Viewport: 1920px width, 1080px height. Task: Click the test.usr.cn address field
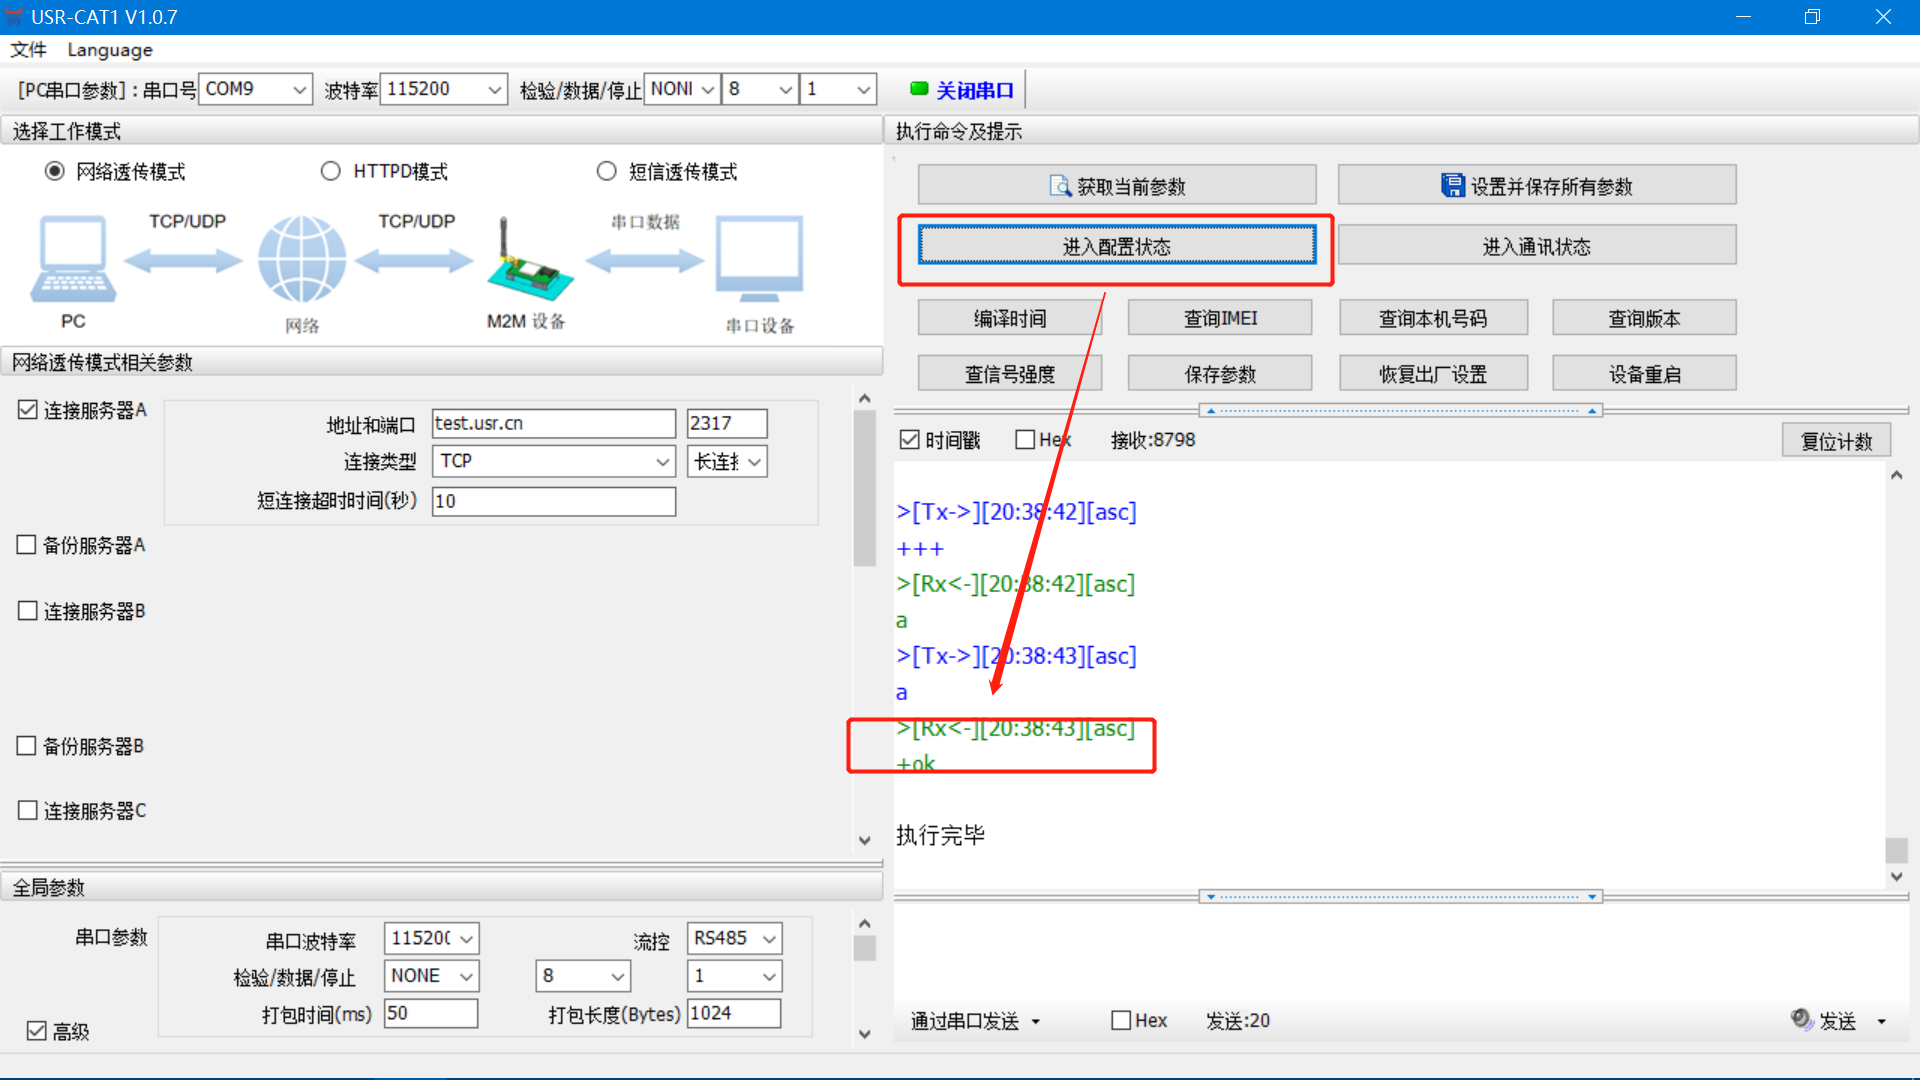(553, 423)
